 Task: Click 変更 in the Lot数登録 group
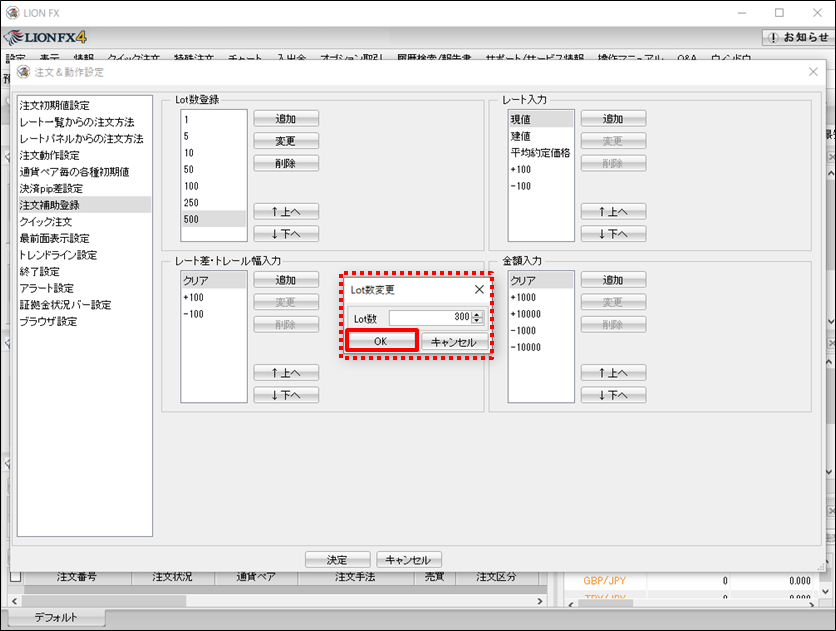(x=286, y=141)
